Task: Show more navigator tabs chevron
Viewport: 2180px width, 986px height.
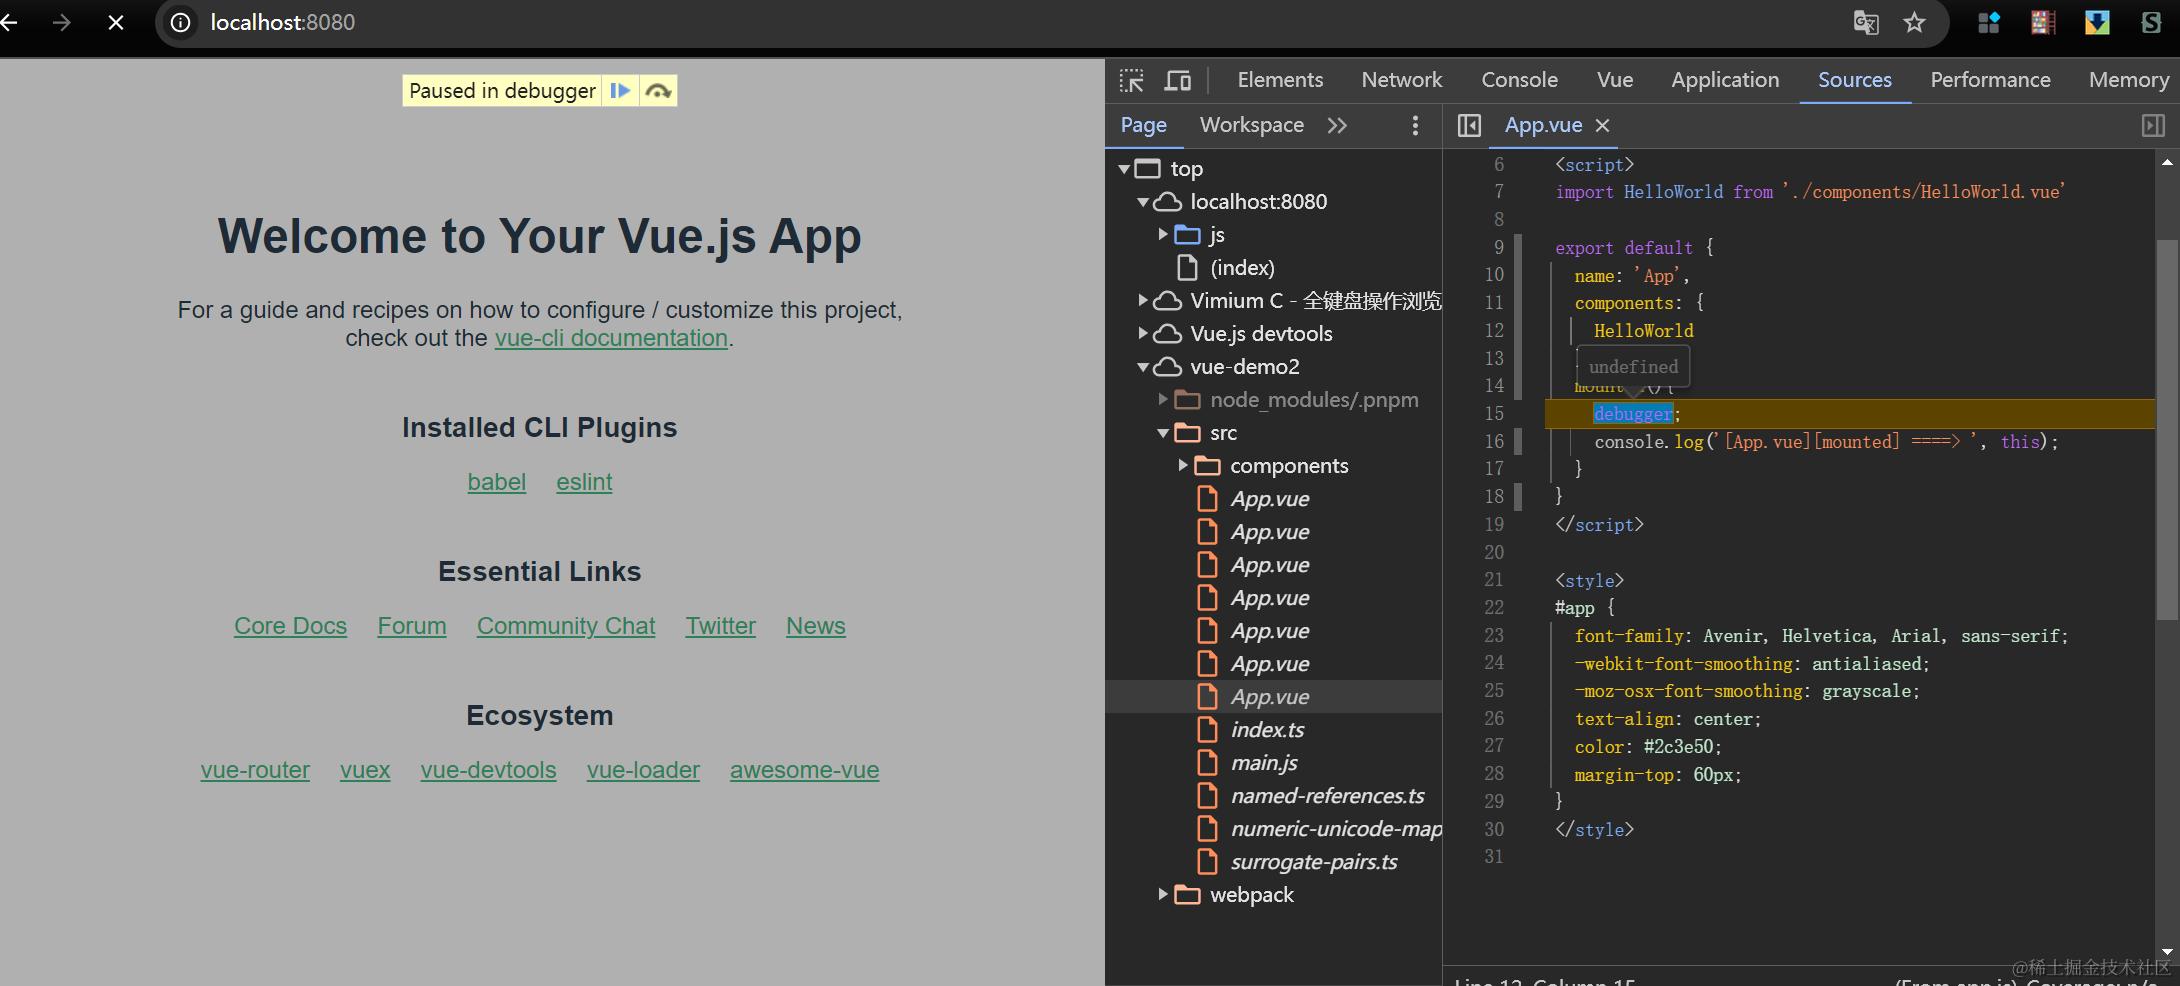Action: point(1337,125)
